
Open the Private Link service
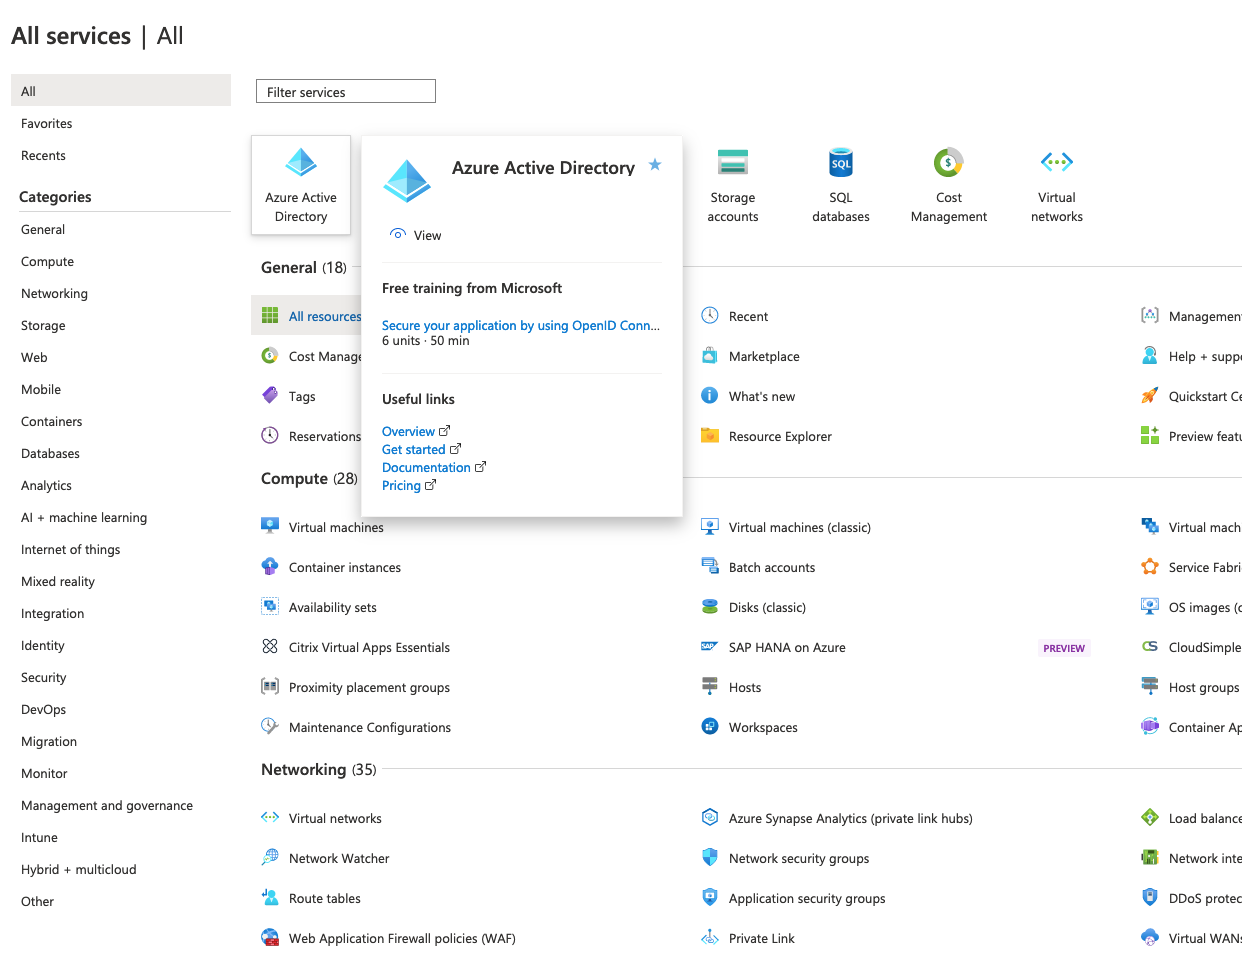[762, 938]
